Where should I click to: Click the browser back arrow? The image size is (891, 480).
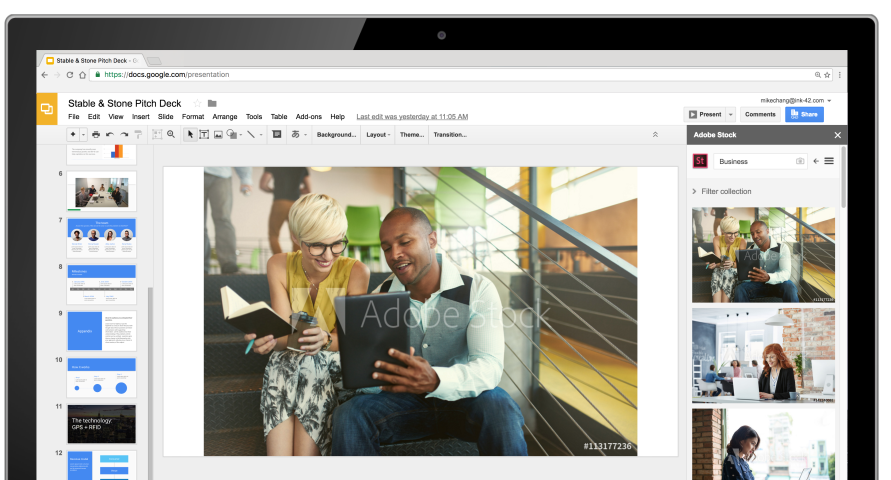(45, 74)
